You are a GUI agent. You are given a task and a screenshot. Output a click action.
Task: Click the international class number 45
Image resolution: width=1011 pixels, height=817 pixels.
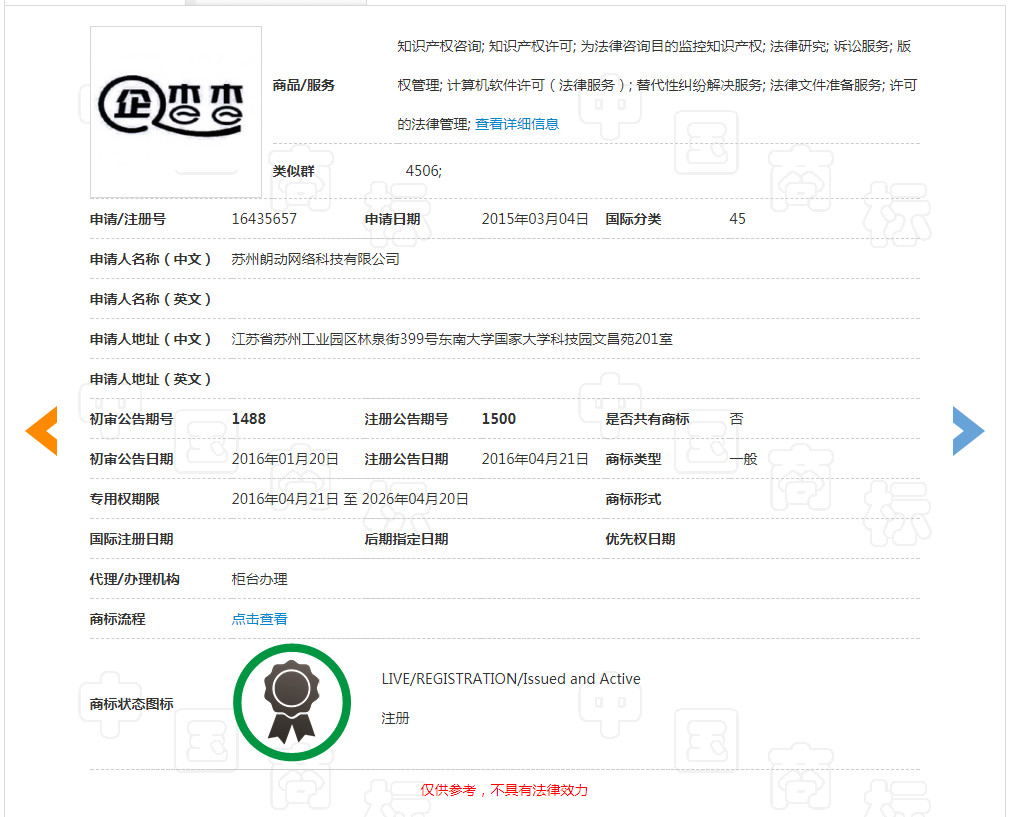(737, 218)
